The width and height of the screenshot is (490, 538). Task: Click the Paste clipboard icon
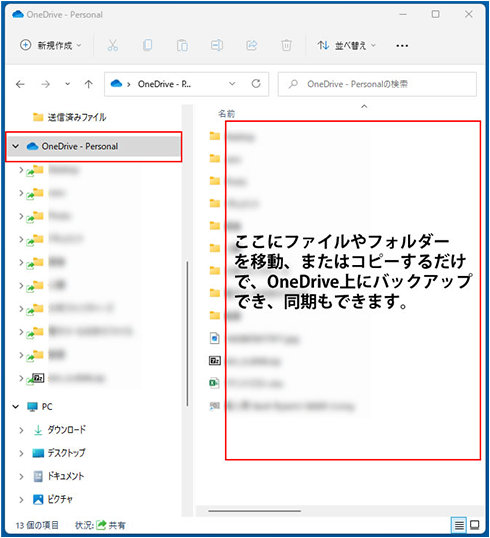coord(182,45)
